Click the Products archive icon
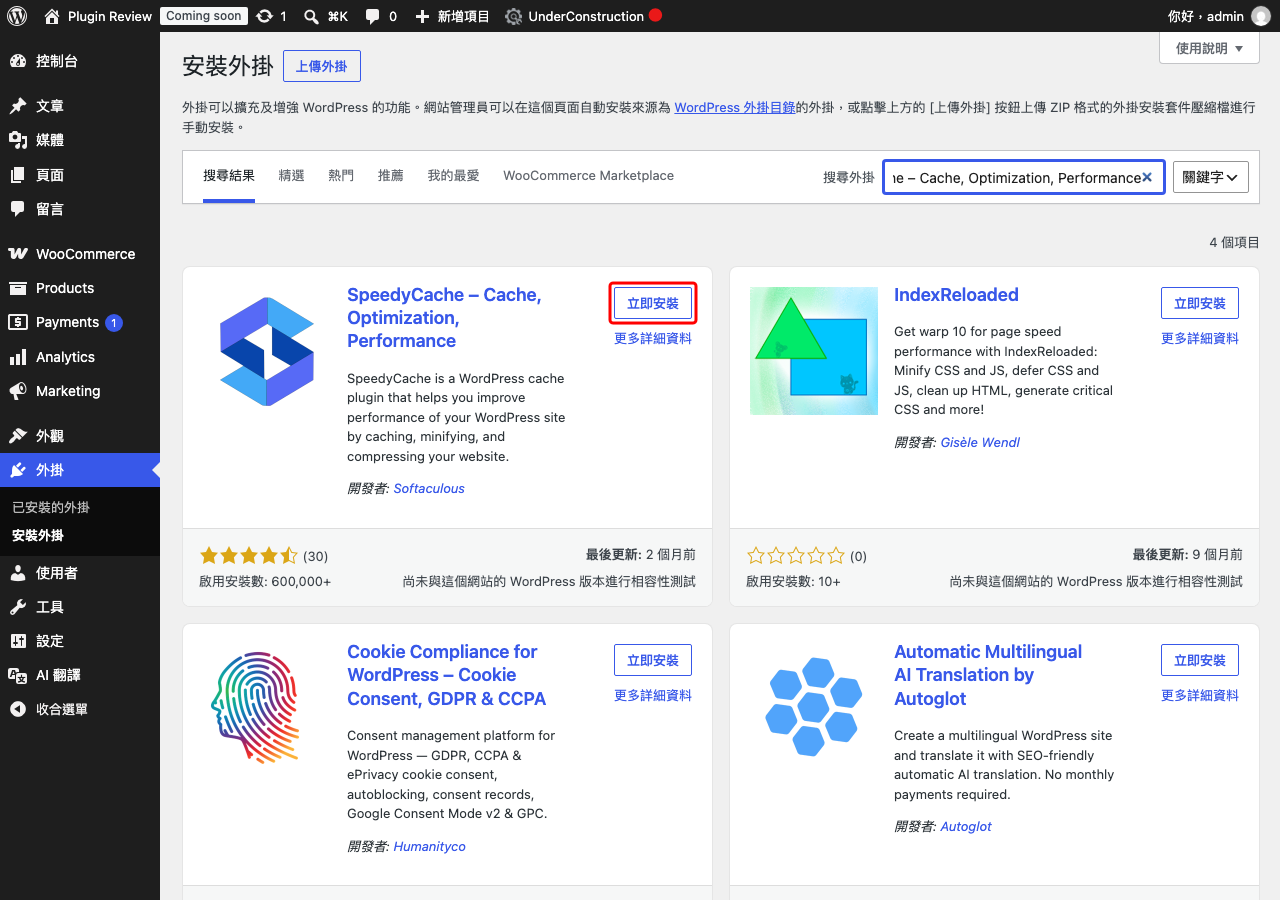Viewport: 1280px width, 900px height. 18,288
